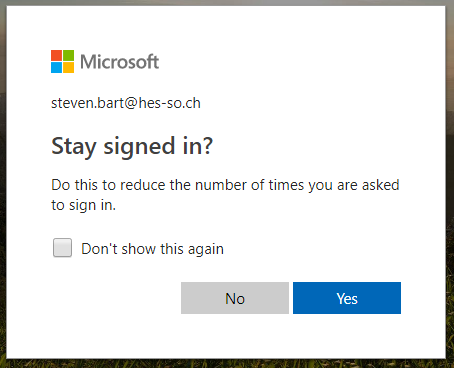
Task: Click the blue square in Microsoft logo
Action: (56, 67)
